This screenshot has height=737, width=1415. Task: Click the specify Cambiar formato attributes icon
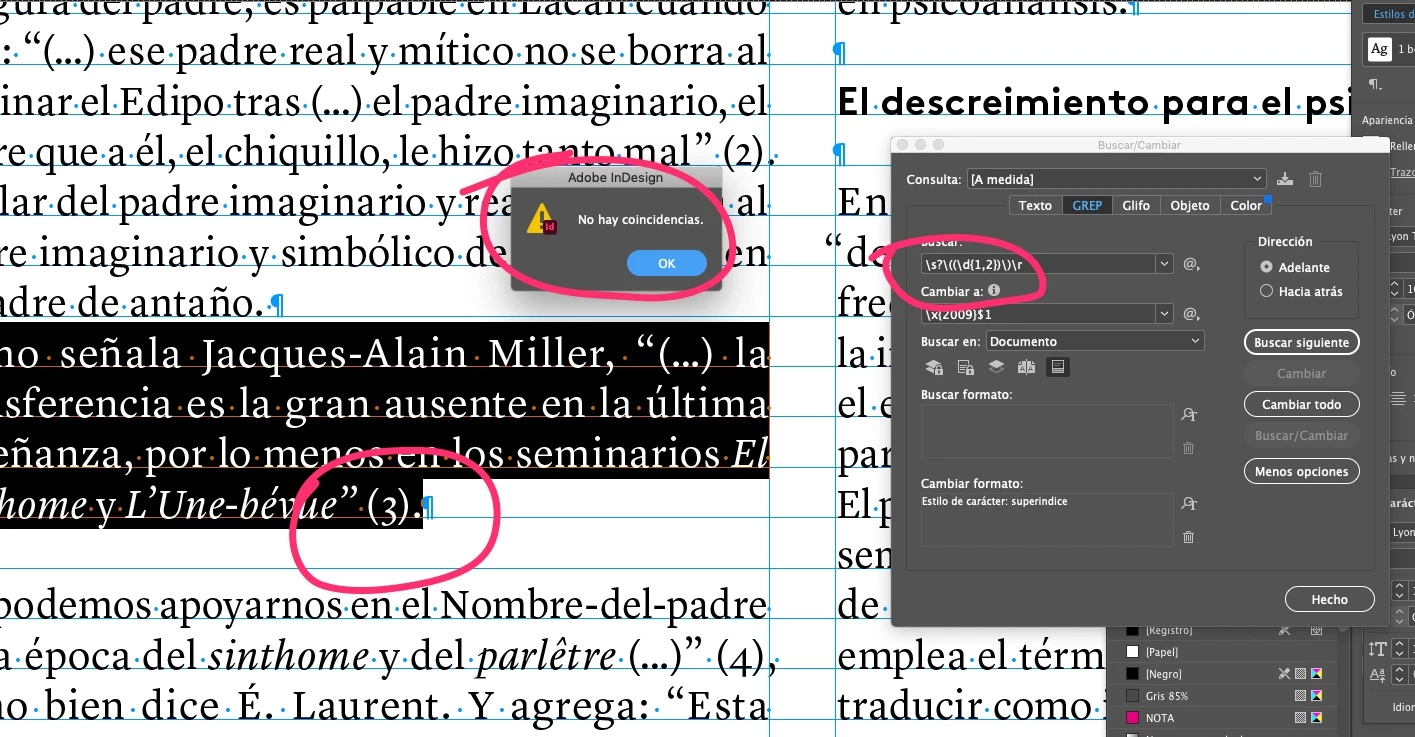tap(1189, 504)
